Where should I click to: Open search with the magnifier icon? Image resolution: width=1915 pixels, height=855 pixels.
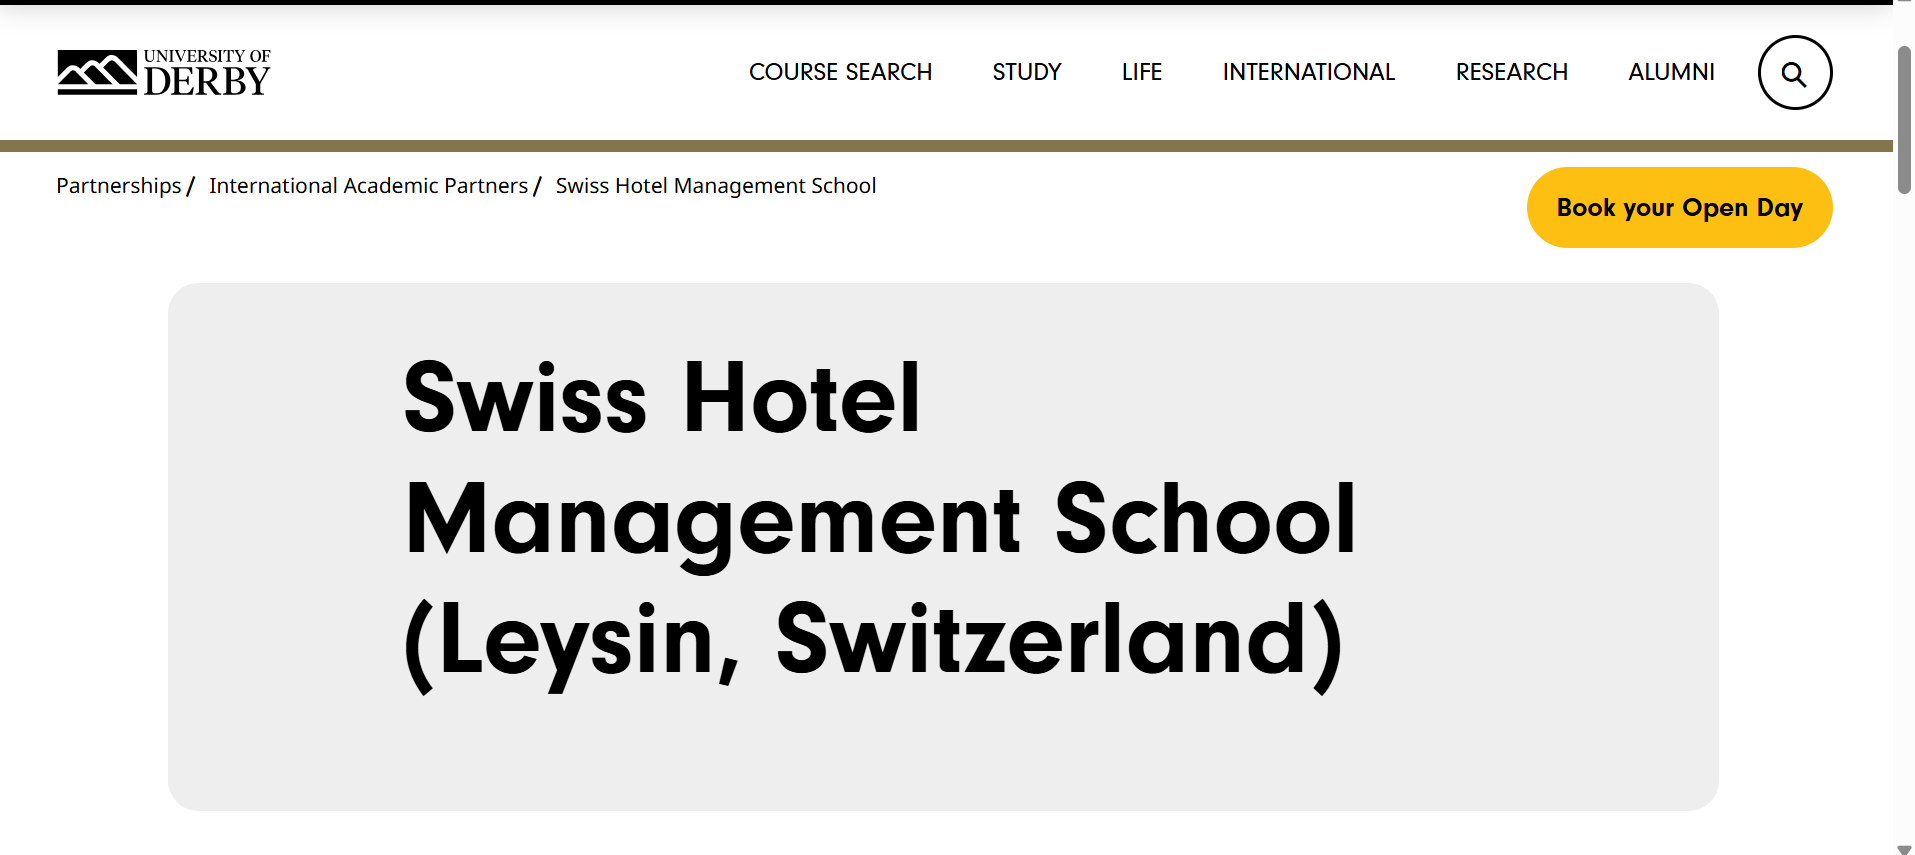1794,73
